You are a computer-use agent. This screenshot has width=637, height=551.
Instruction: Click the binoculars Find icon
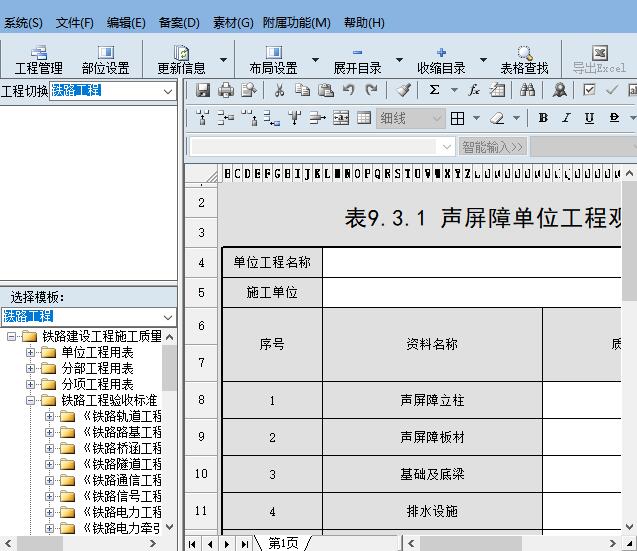[x=528, y=90]
